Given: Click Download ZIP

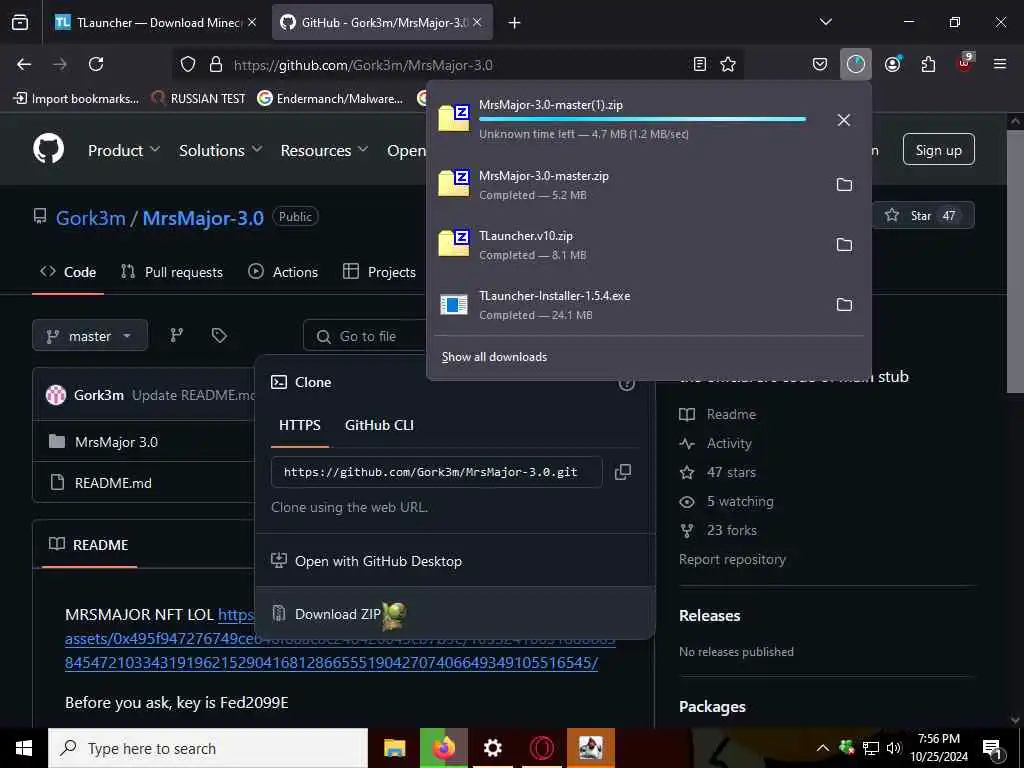Looking at the screenshot, I should pyautogui.click(x=455, y=614).
